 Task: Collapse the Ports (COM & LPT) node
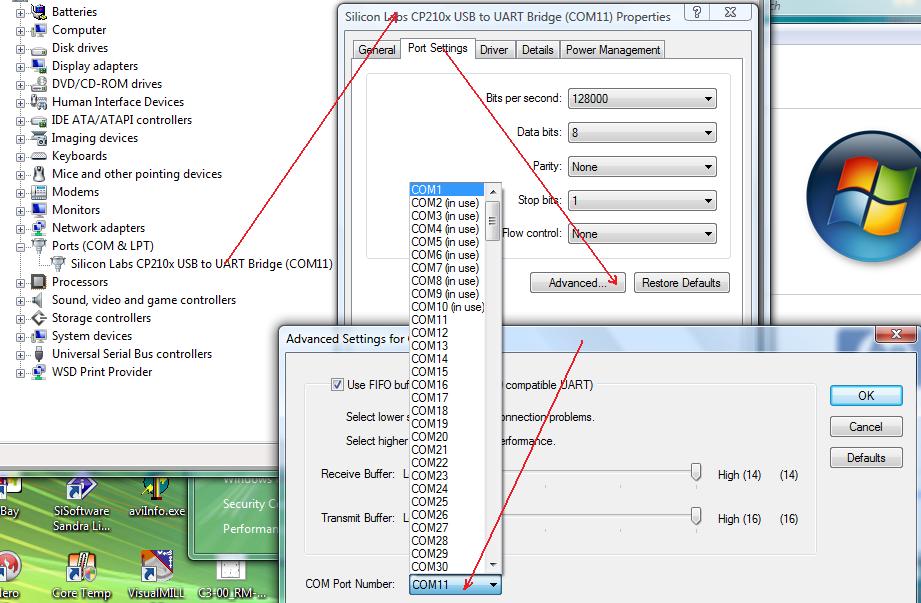[21, 247]
